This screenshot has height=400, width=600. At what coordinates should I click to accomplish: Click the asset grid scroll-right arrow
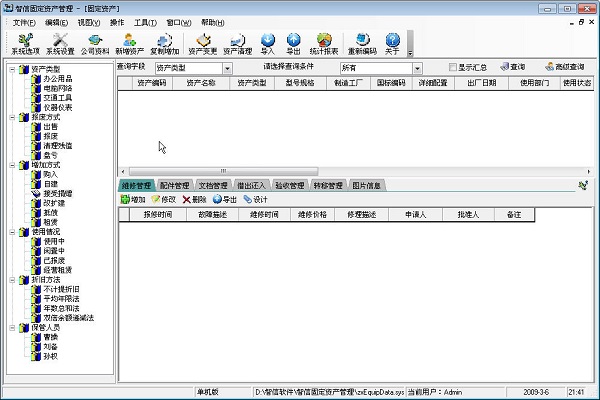589,171
